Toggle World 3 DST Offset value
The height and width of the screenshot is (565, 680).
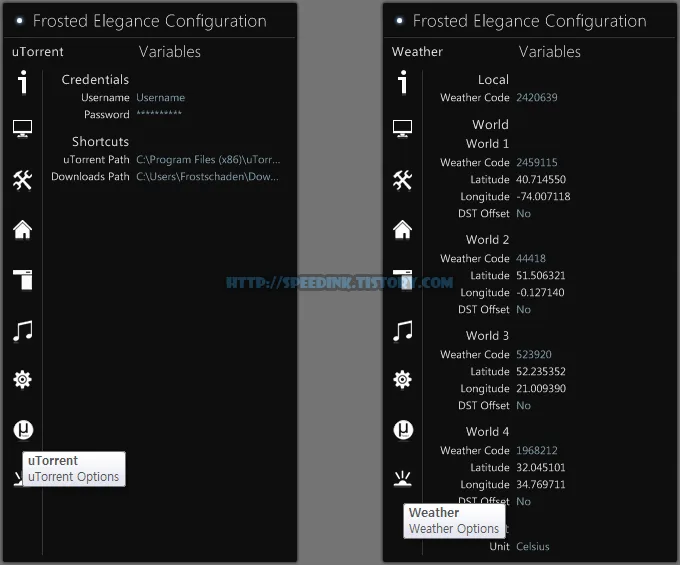tap(523, 405)
